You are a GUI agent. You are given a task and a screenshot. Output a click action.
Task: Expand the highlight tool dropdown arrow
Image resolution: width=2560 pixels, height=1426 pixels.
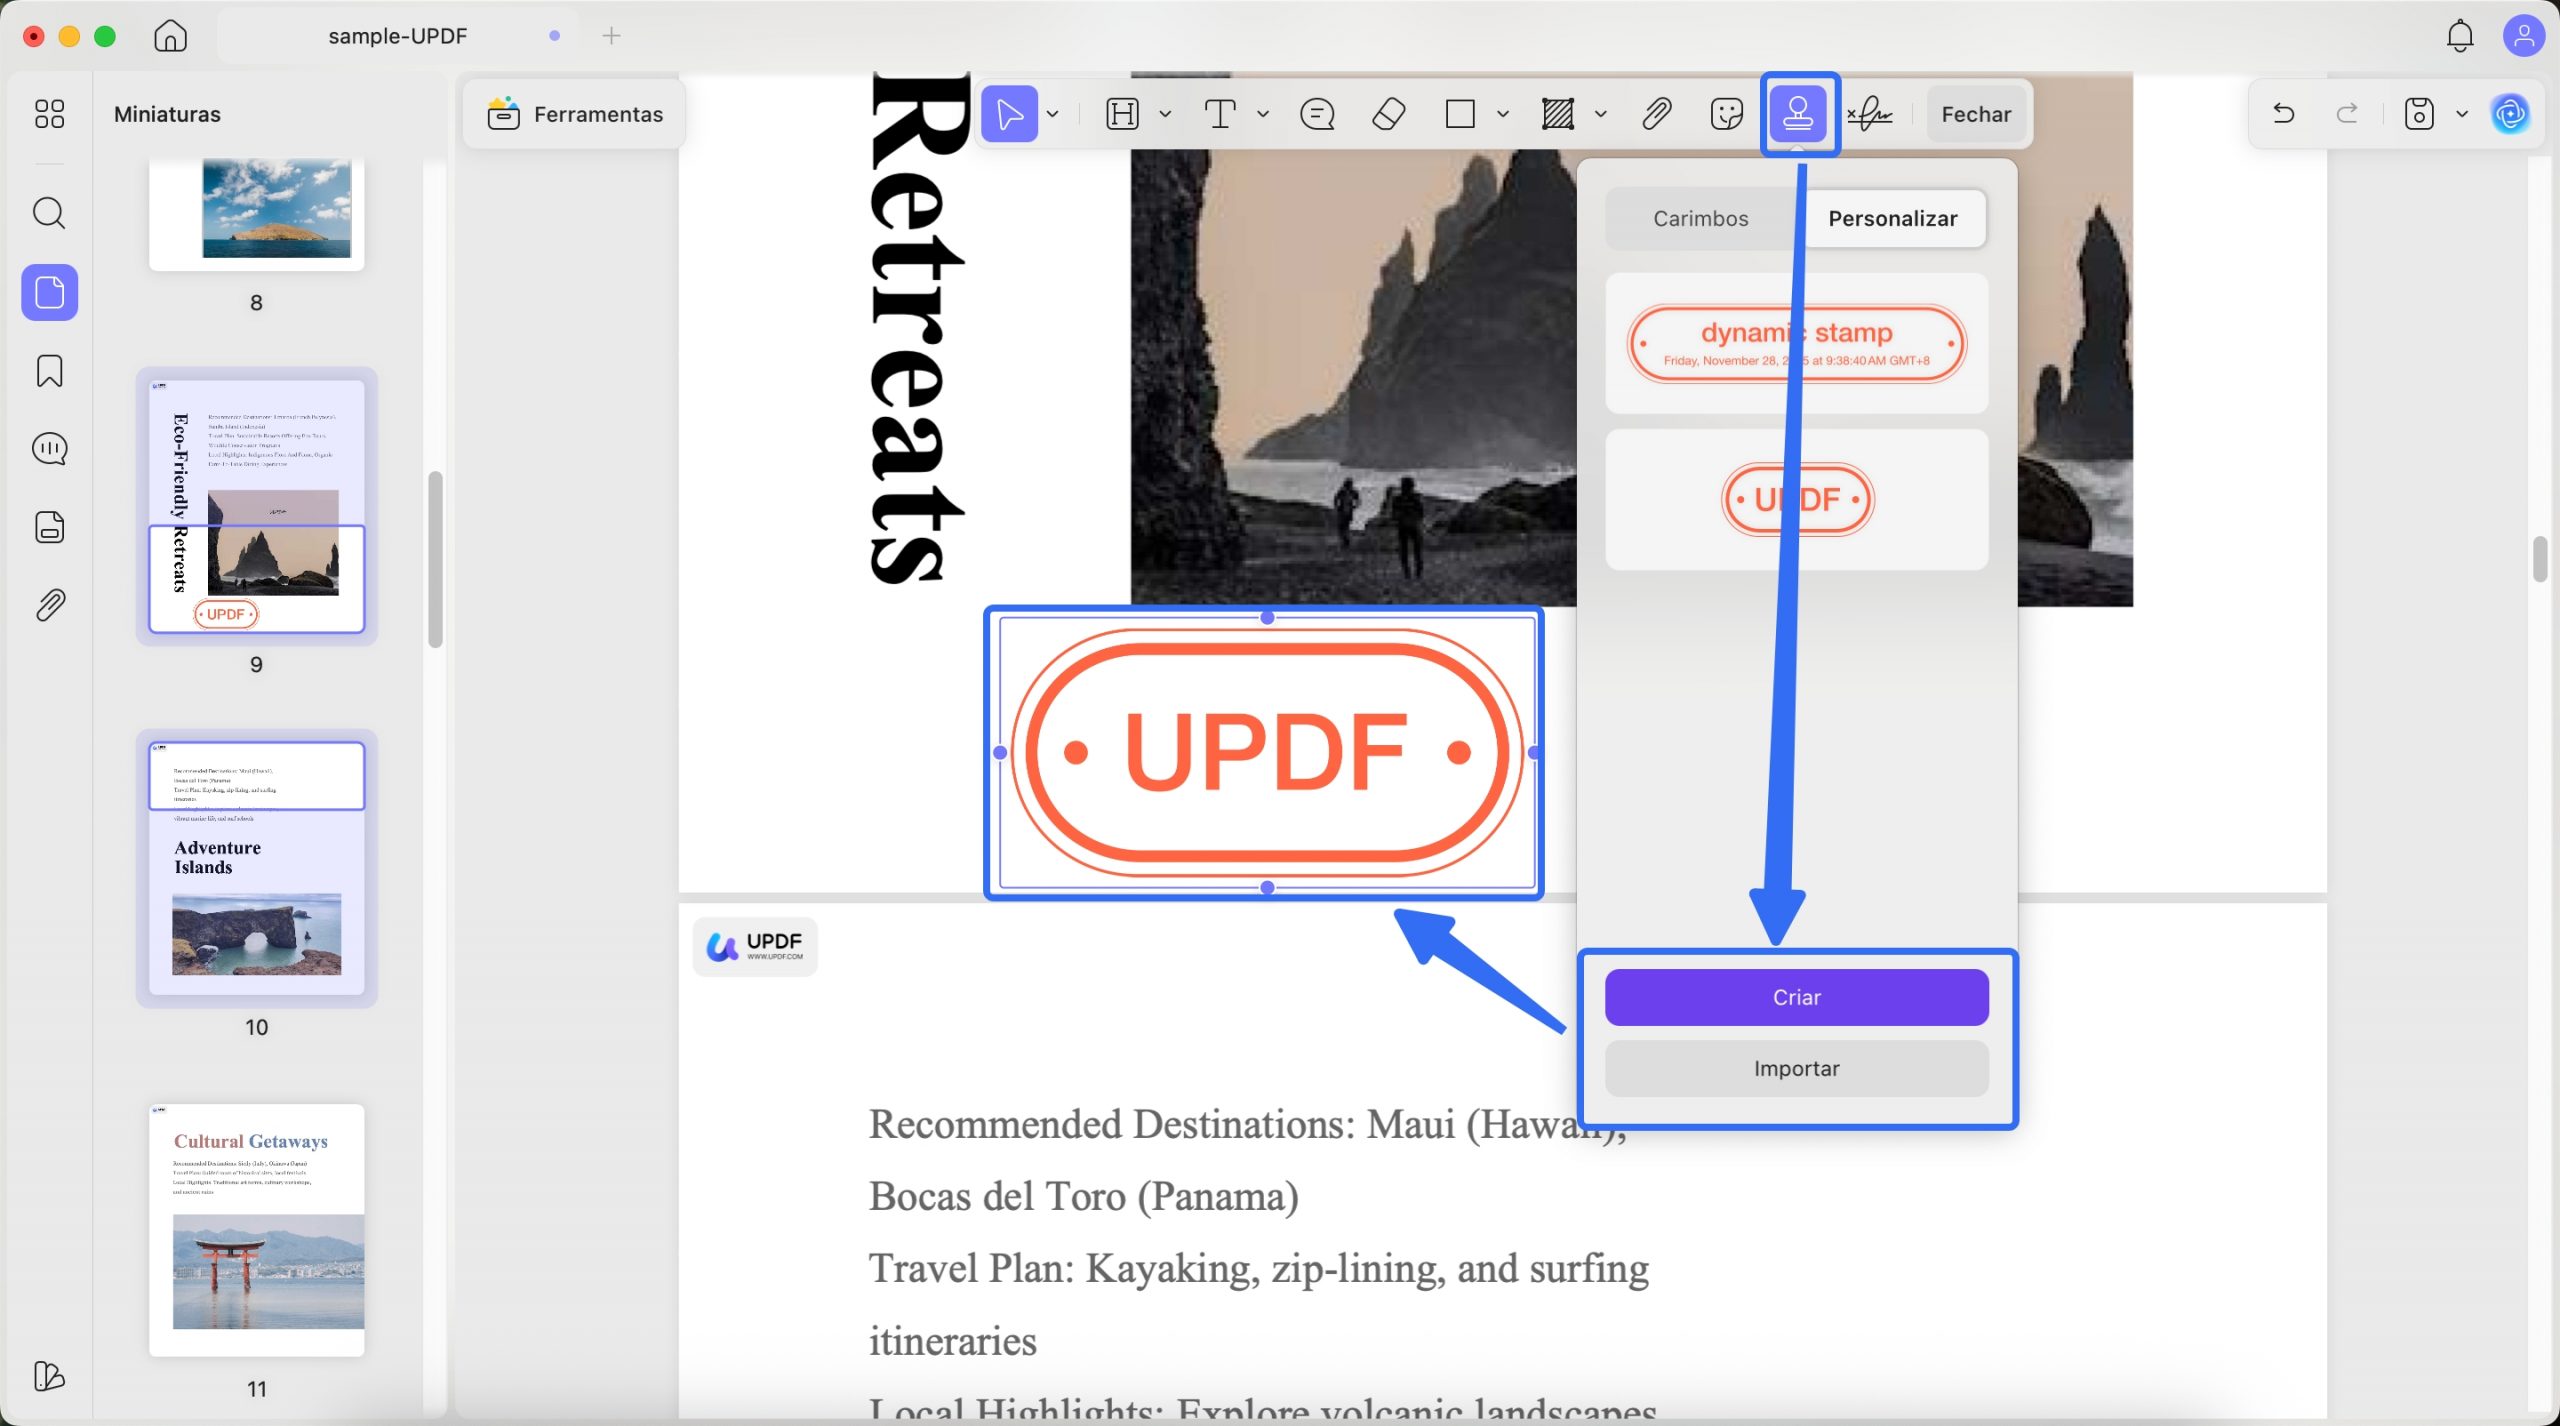[x=1165, y=114]
